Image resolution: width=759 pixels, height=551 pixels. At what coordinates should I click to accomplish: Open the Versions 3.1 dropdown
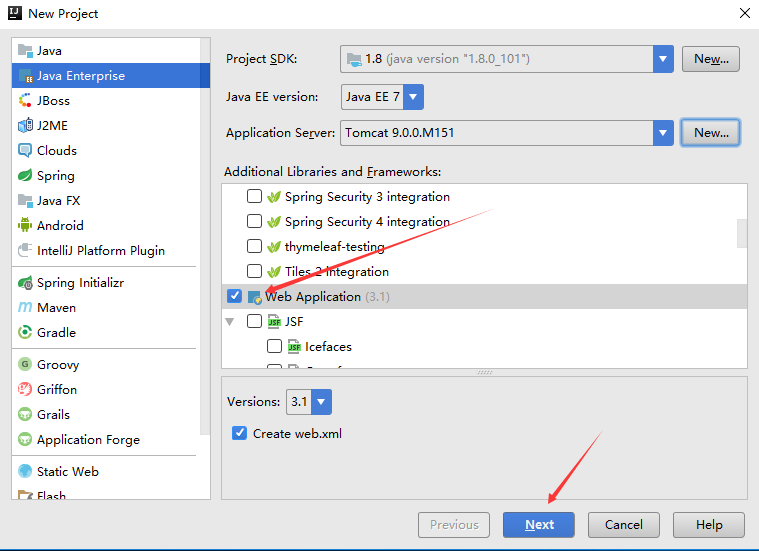pos(321,402)
